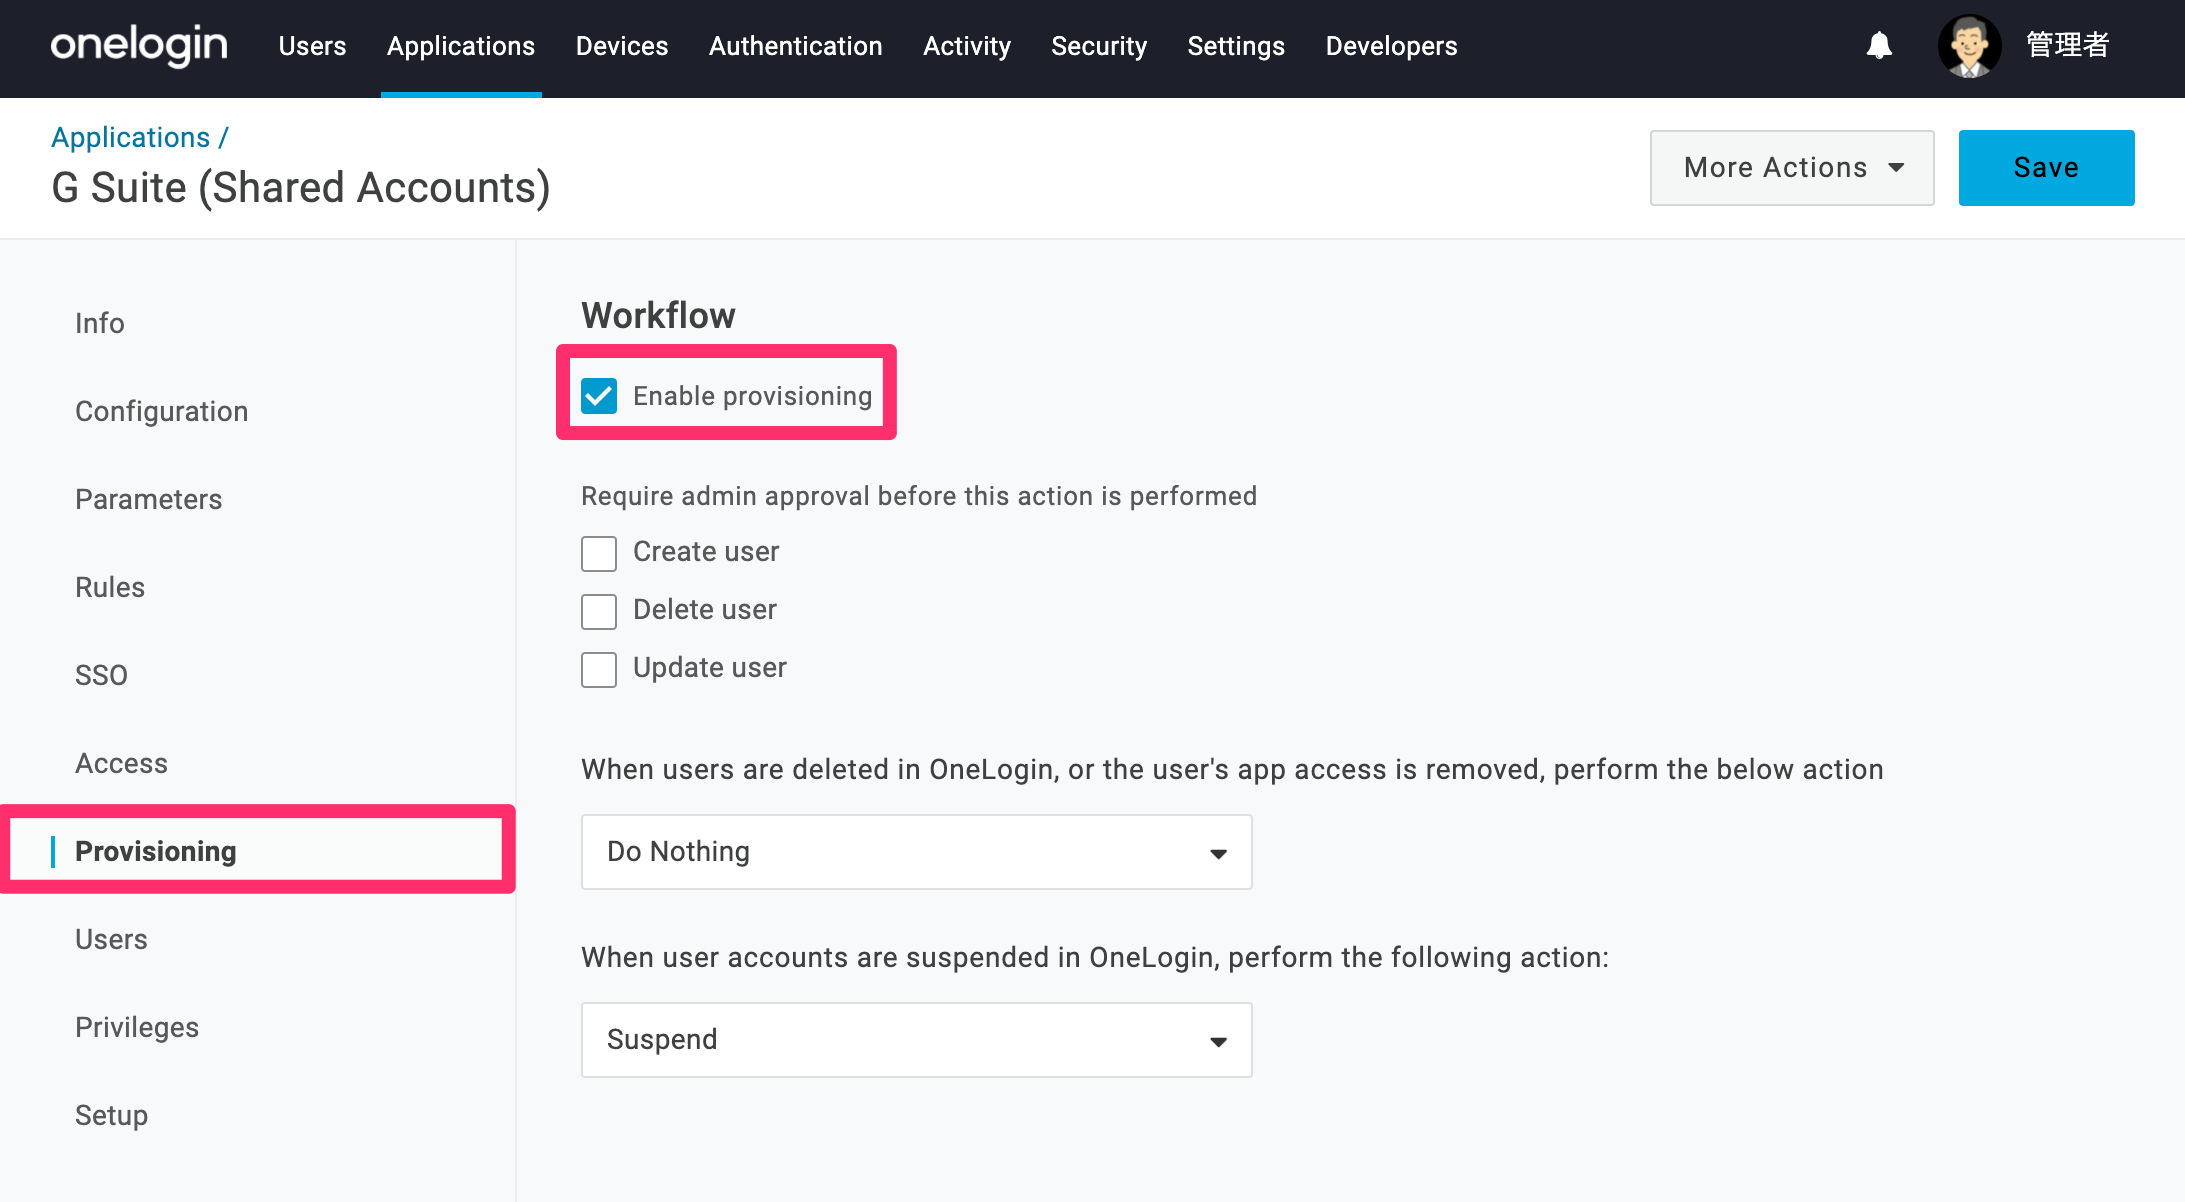
Task: Select the Provisioning sidebar tab
Action: (156, 851)
